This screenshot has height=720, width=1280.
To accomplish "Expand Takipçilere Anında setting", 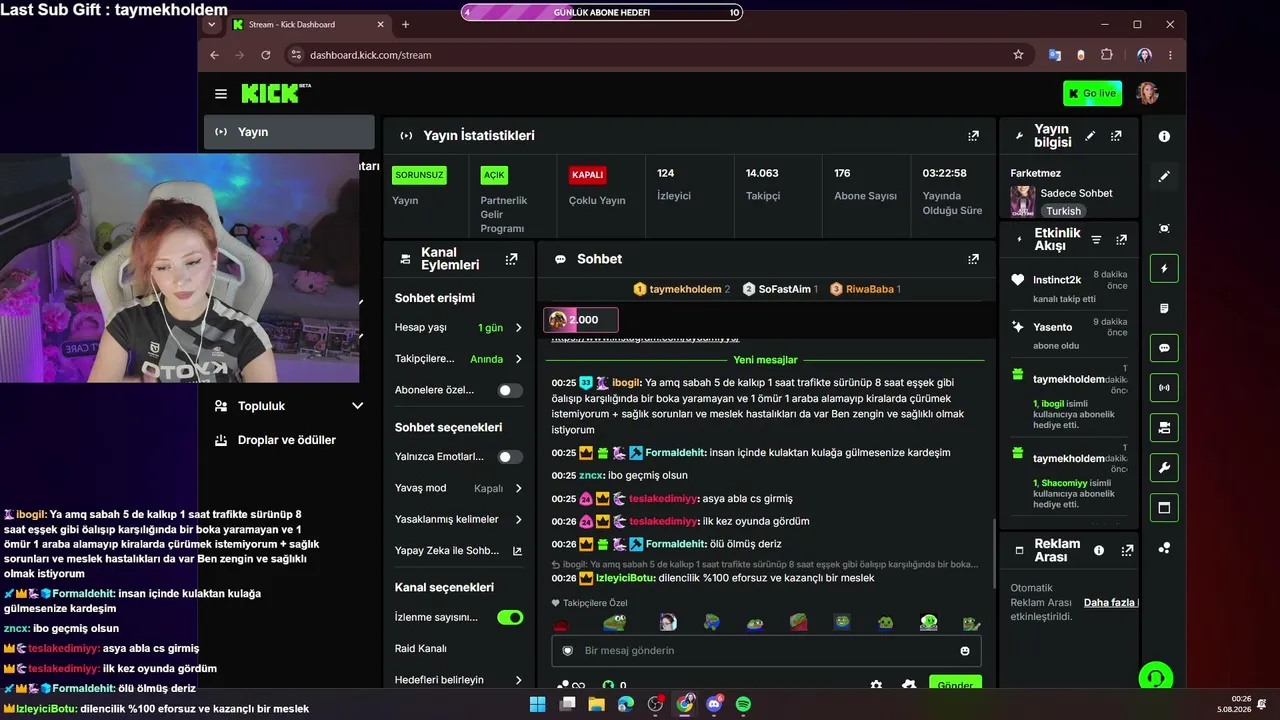I will (x=459, y=359).
